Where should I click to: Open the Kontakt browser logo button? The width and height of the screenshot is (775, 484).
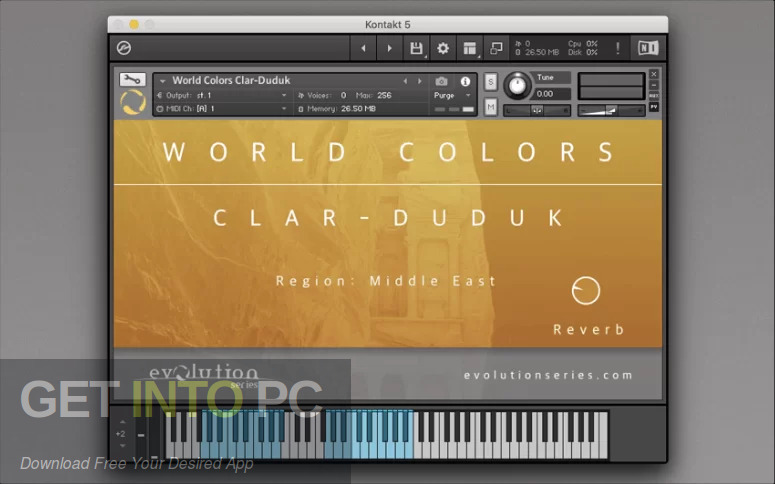click(124, 48)
